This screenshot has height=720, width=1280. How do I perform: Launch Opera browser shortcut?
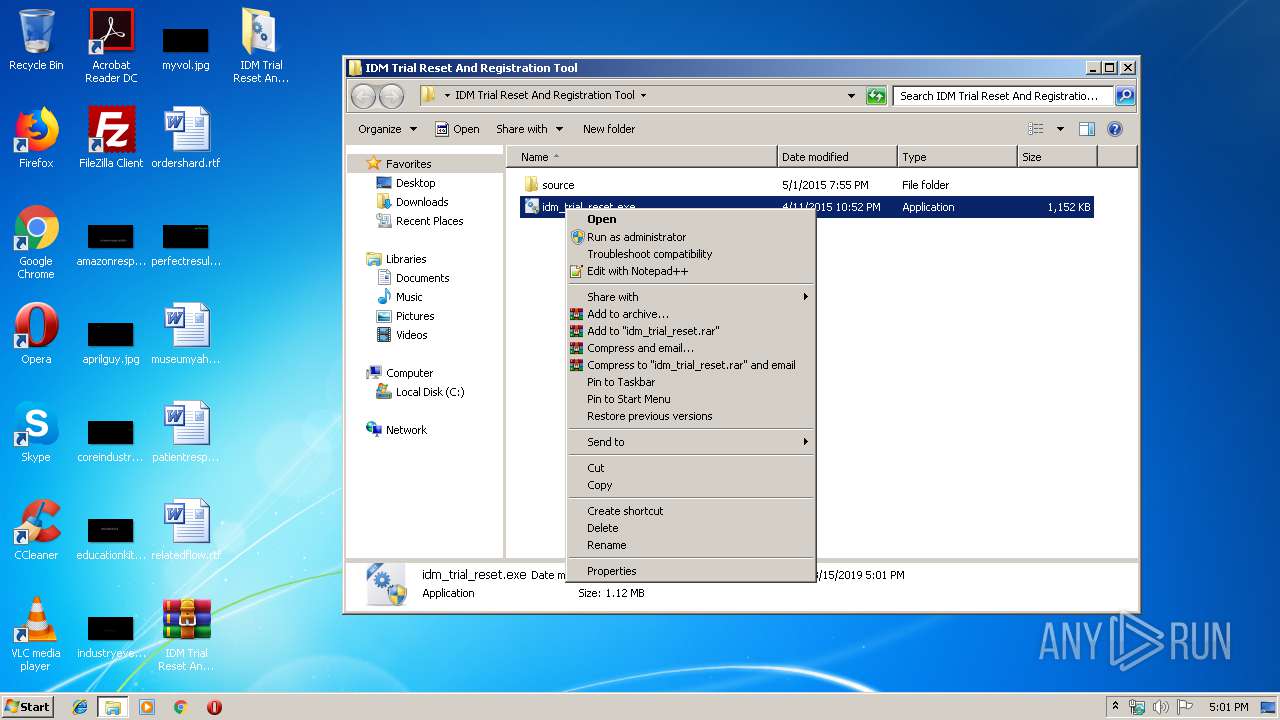[36, 333]
